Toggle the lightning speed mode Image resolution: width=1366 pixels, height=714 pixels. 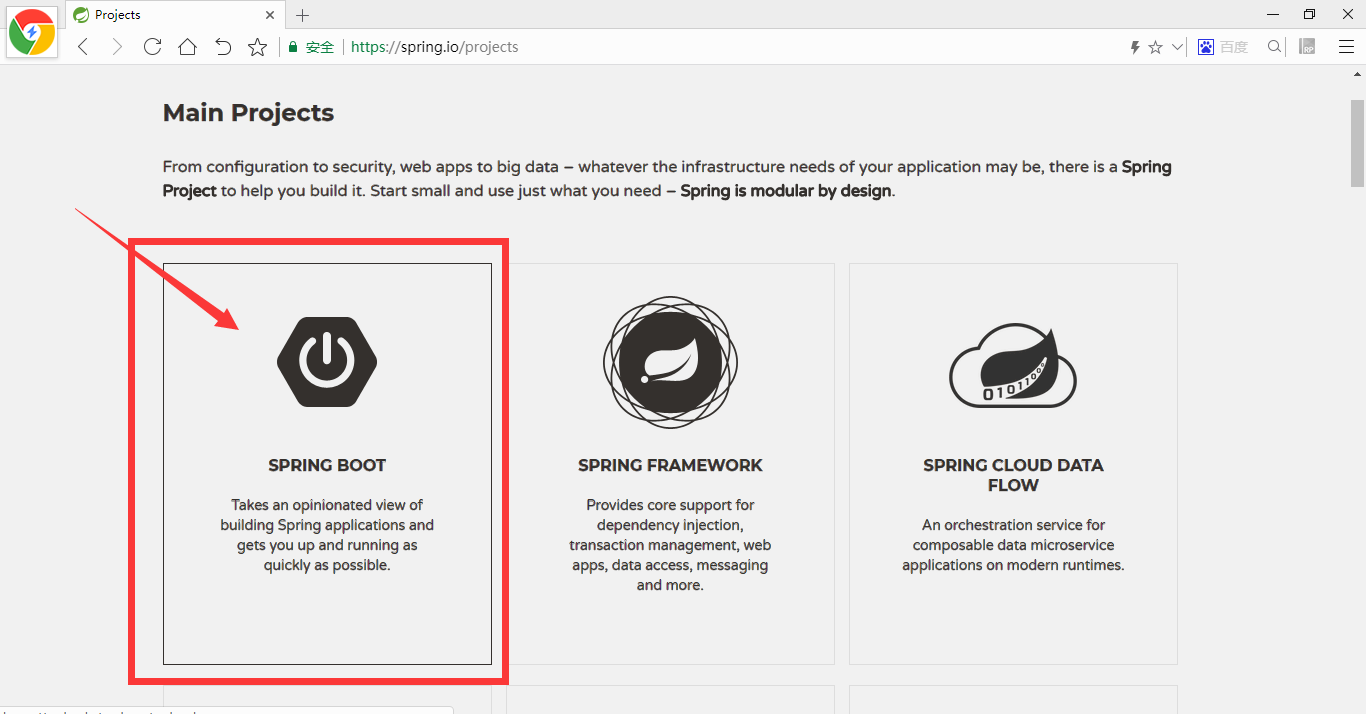click(x=1134, y=46)
